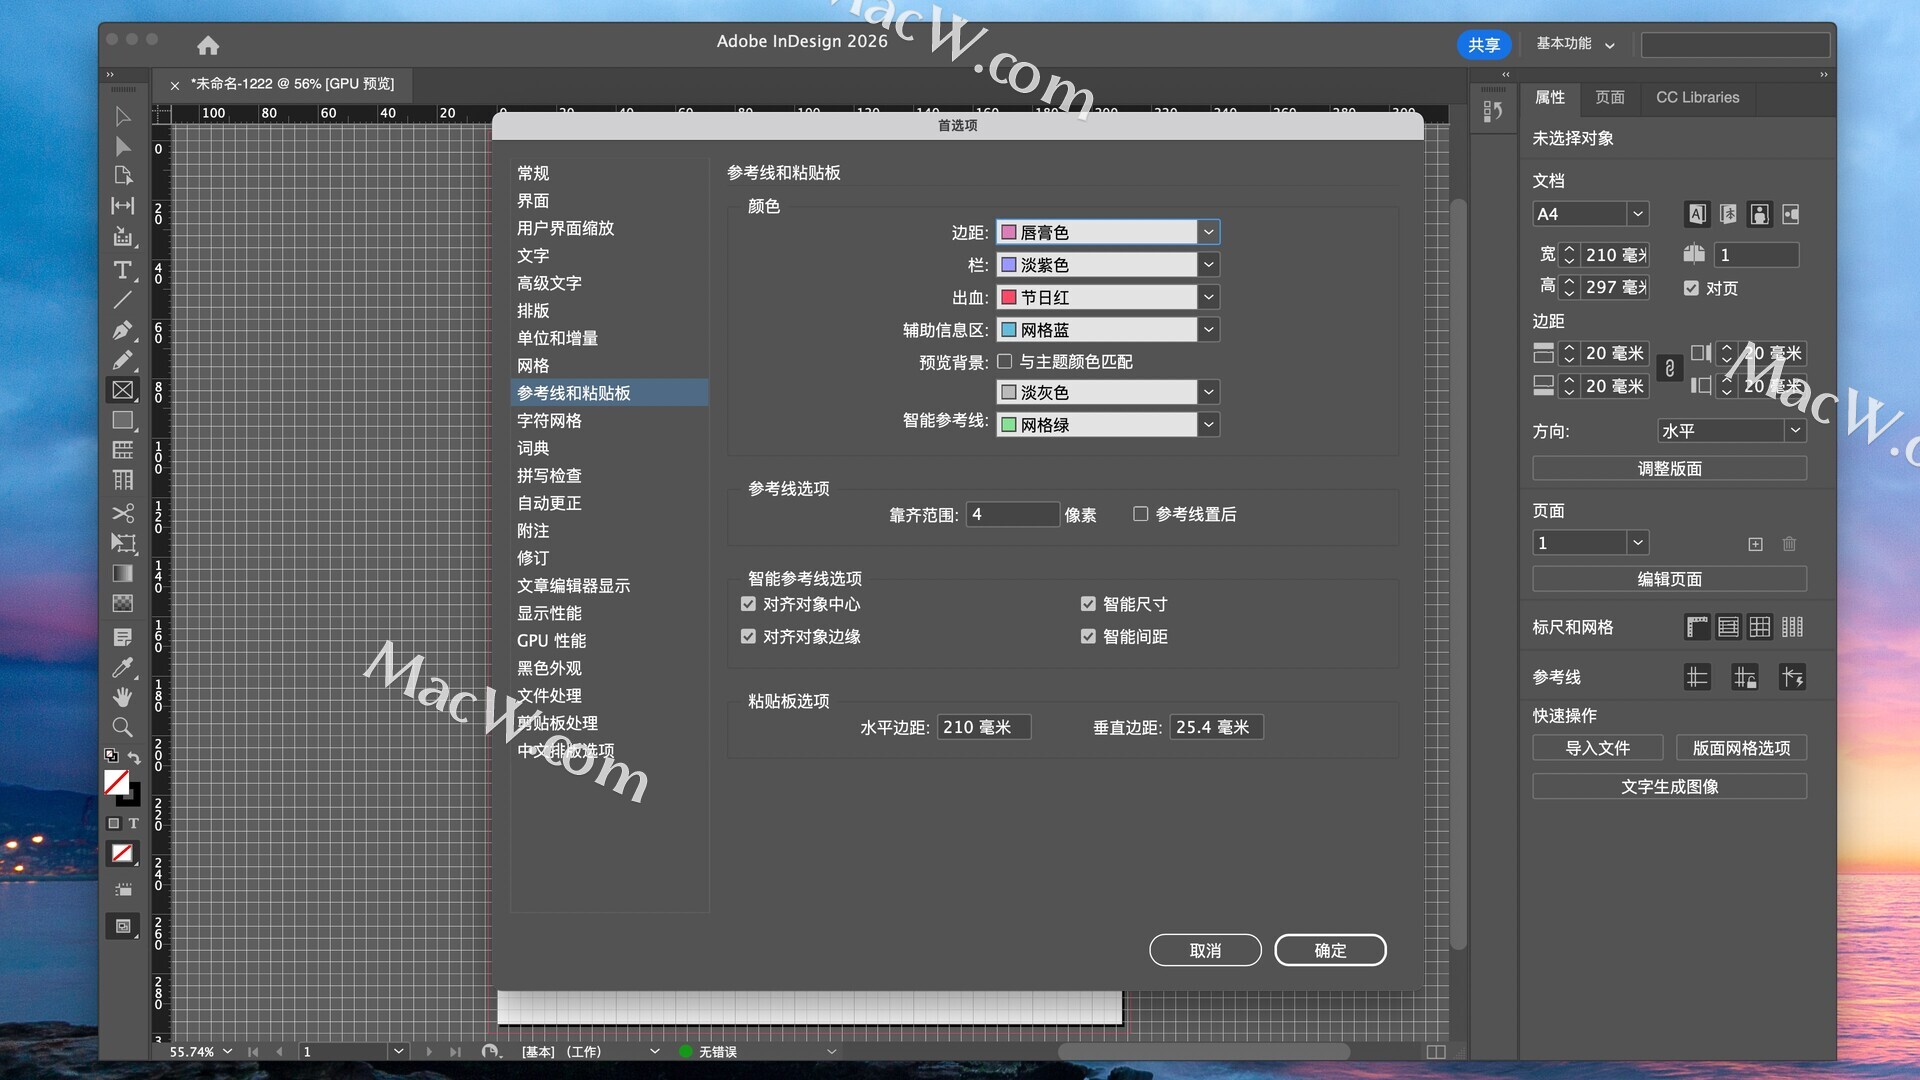Select the Type tool in toolbar
The image size is (1920, 1080).
click(122, 270)
